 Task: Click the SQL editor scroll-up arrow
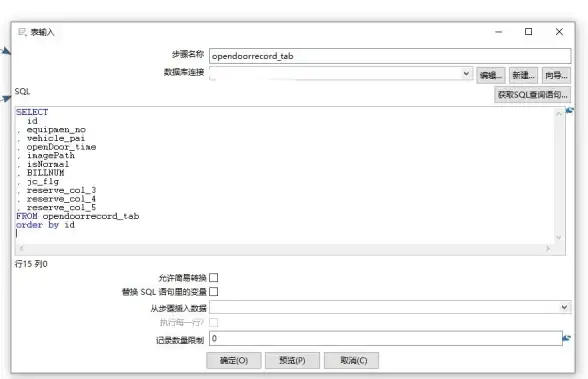coord(558,114)
